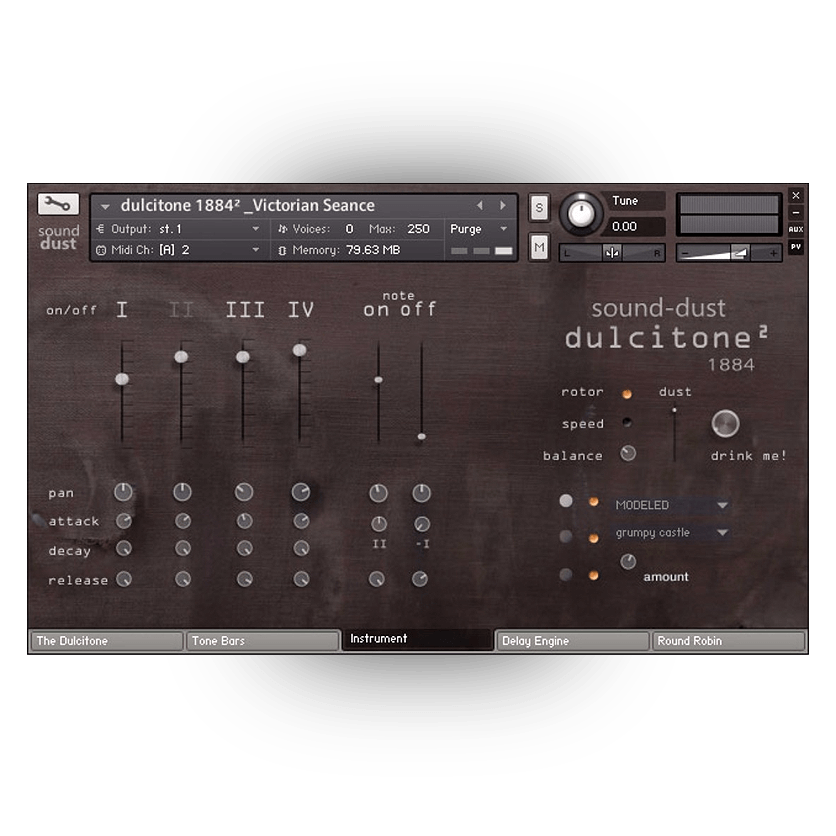This screenshot has height=836, width=836.
Task: Click the rotor balance knob
Action: 628,454
